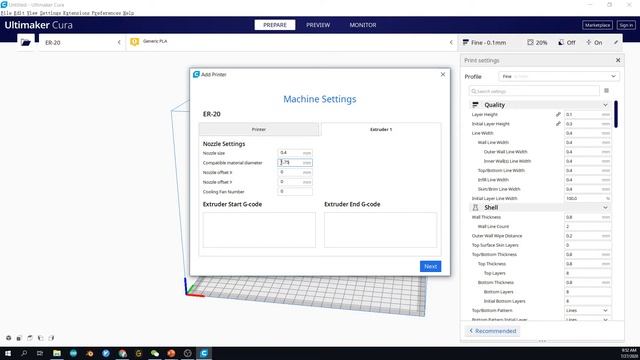Close the Add Printer dialog

[x=443, y=74]
